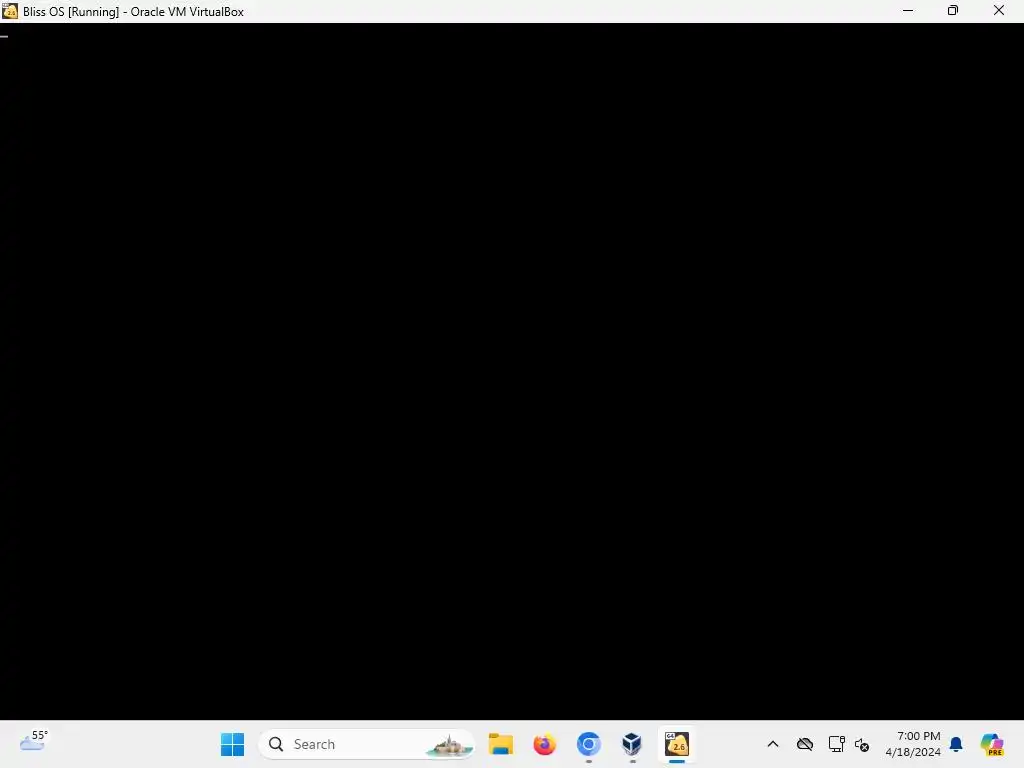Open the Windows Start menu
The image size is (1024, 768).
[232, 744]
